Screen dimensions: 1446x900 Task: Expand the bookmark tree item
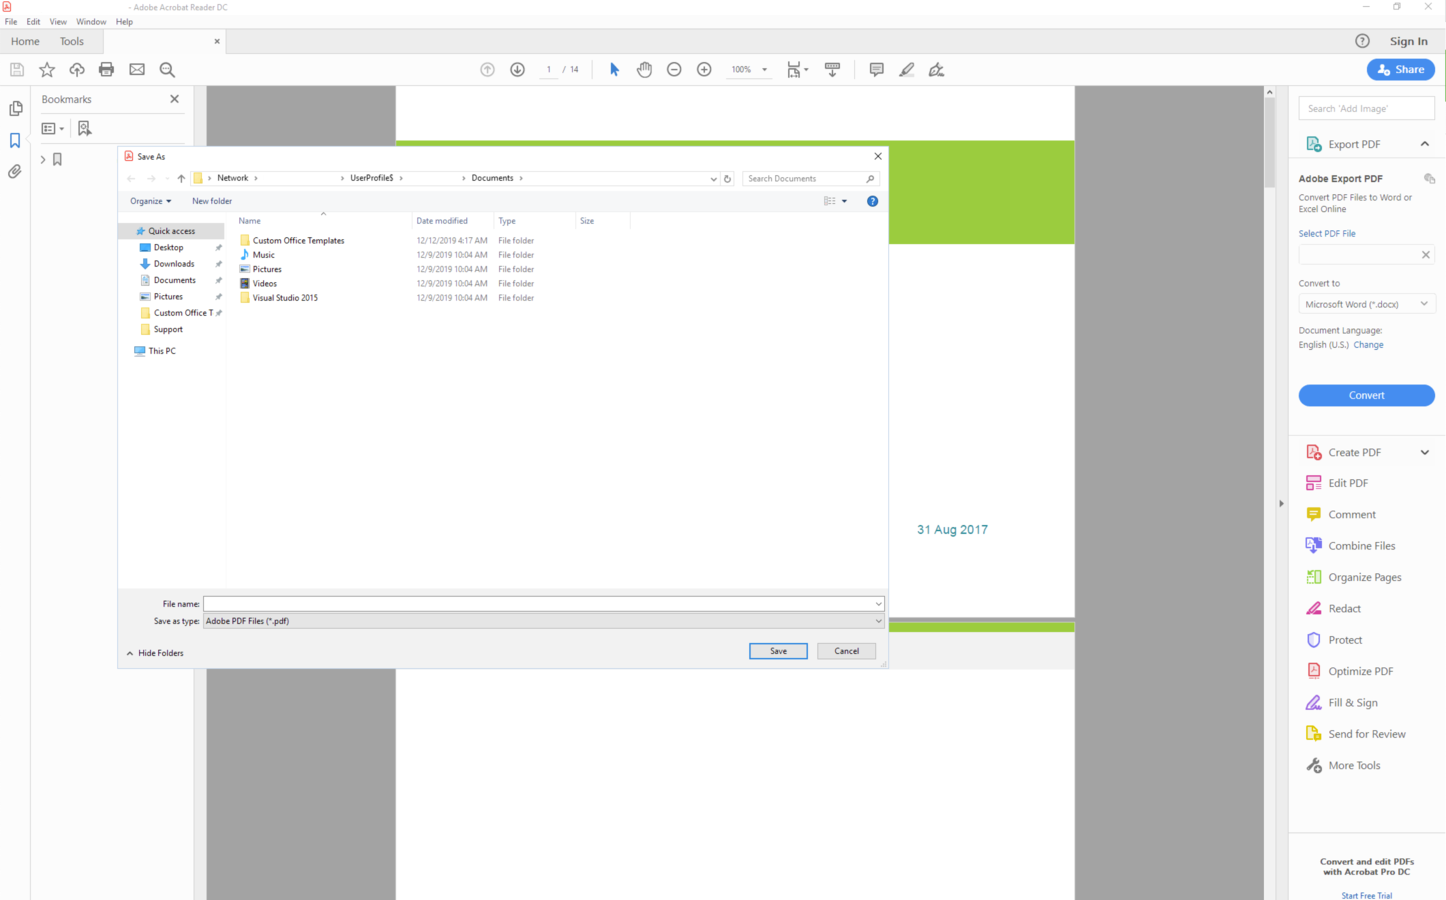click(x=43, y=159)
